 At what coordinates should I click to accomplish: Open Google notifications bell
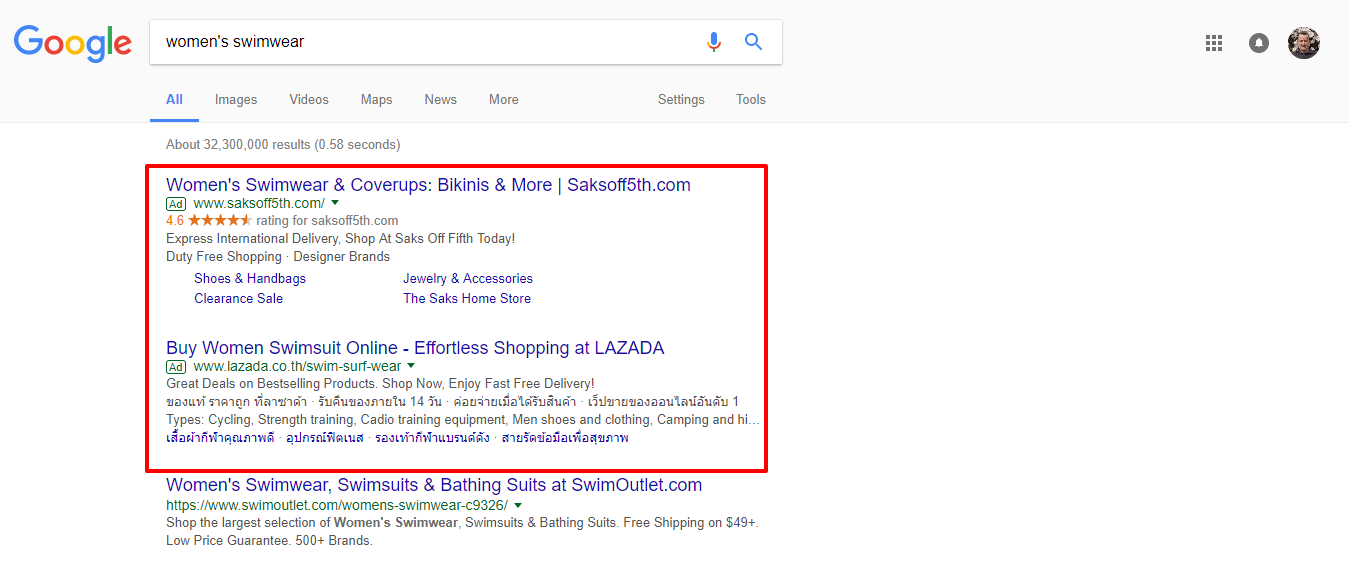pyautogui.click(x=1259, y=43)
